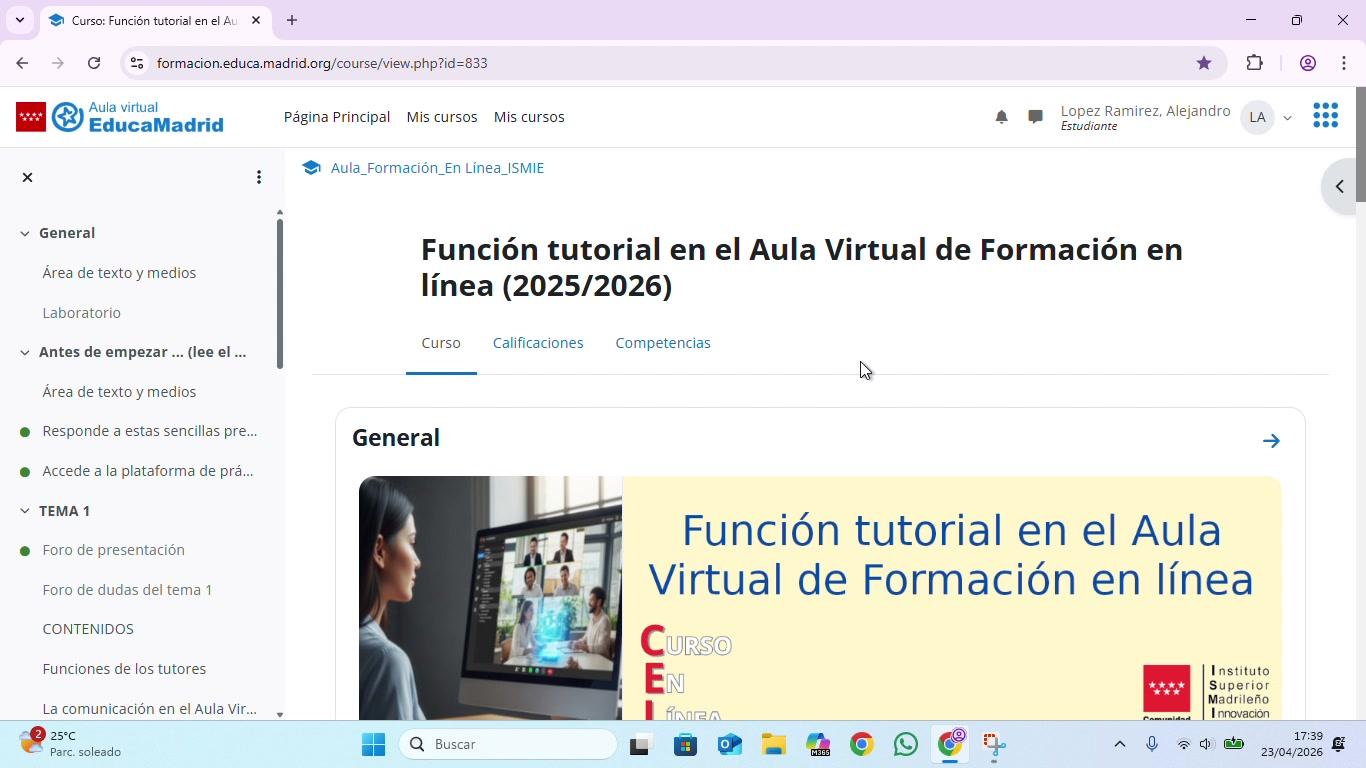Image resolution: width=1366 pixels, height=768 pixels.
Task: Go to Página Principal in the top menu
Action: (337, 117)
